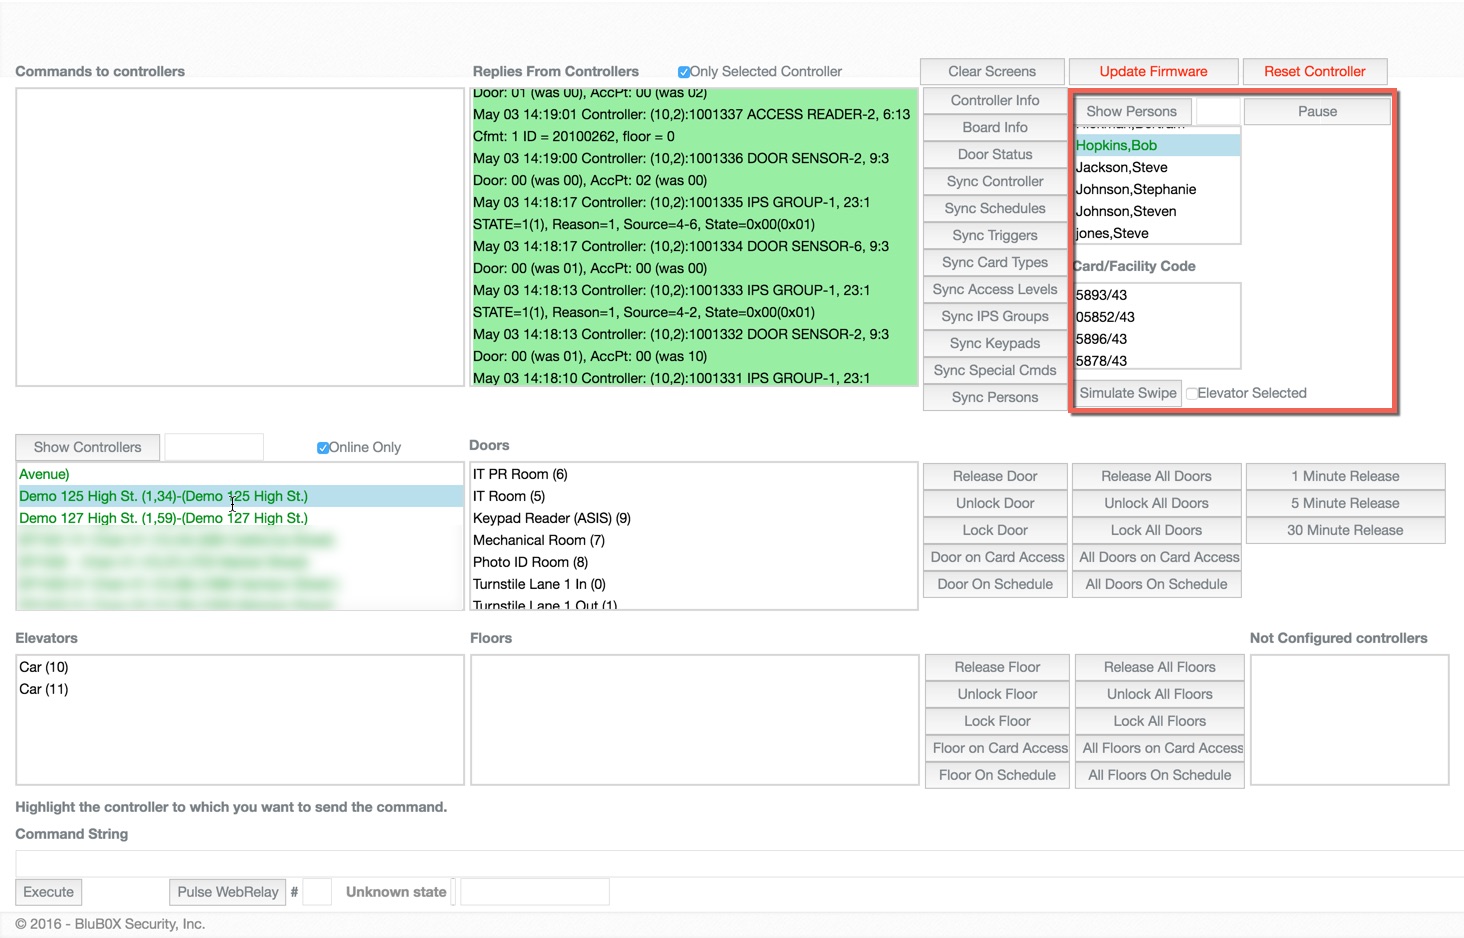Click the Sync Access Levels button
The height and width of the screenshot is (938, 1464).
tap(994, 289)
